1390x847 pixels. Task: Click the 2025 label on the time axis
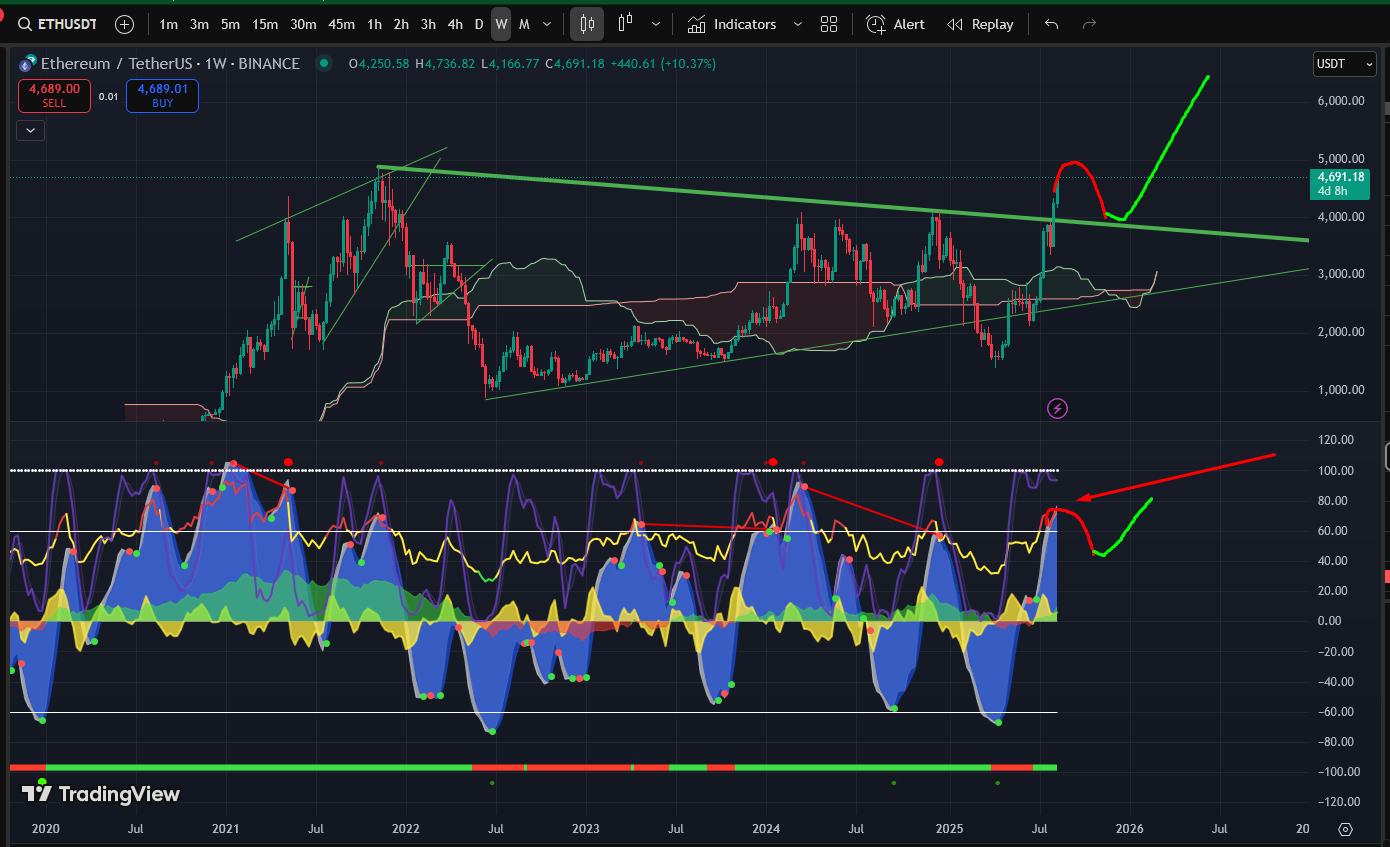(949, 829)
